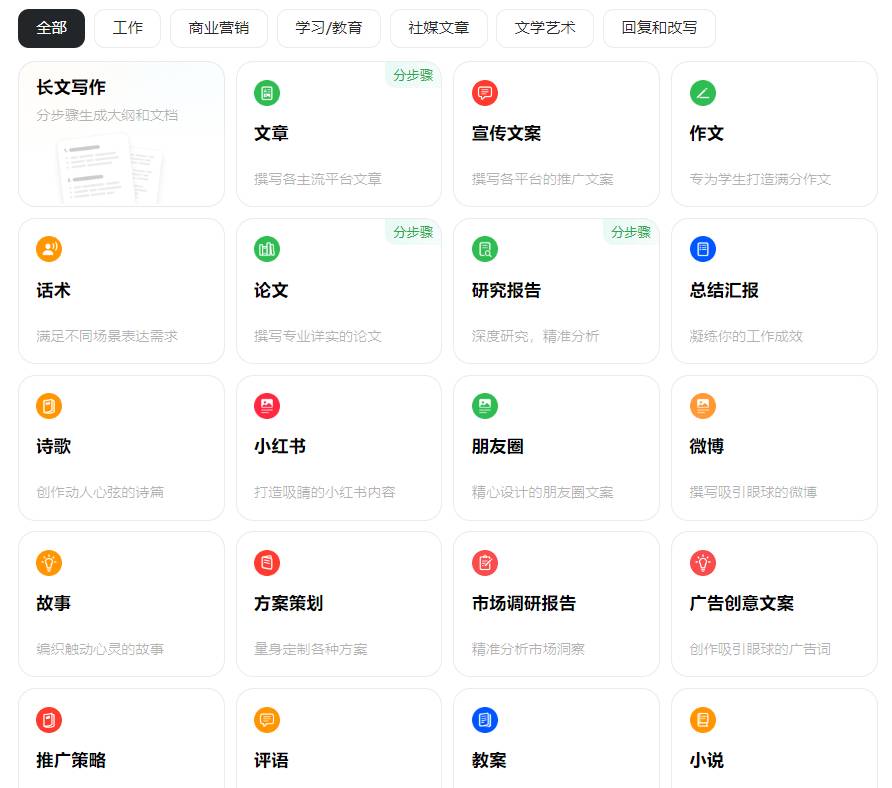The width and height of the screenshot is (892, 788).
Task: Choose the 广告创意文案 template title
Action: tap(742, 603)
